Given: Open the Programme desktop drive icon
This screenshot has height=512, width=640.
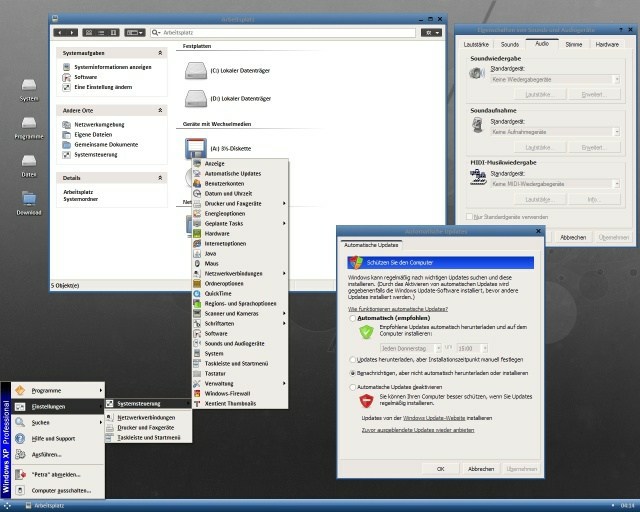Looking at the screenshot, I should point(29,123).
